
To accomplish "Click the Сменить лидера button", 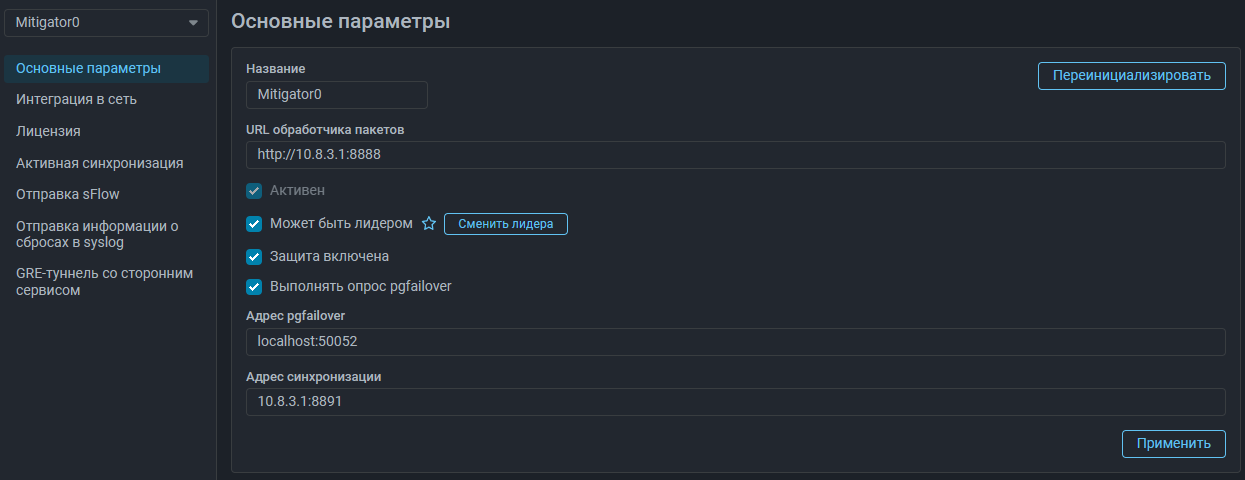I will 505,224.
